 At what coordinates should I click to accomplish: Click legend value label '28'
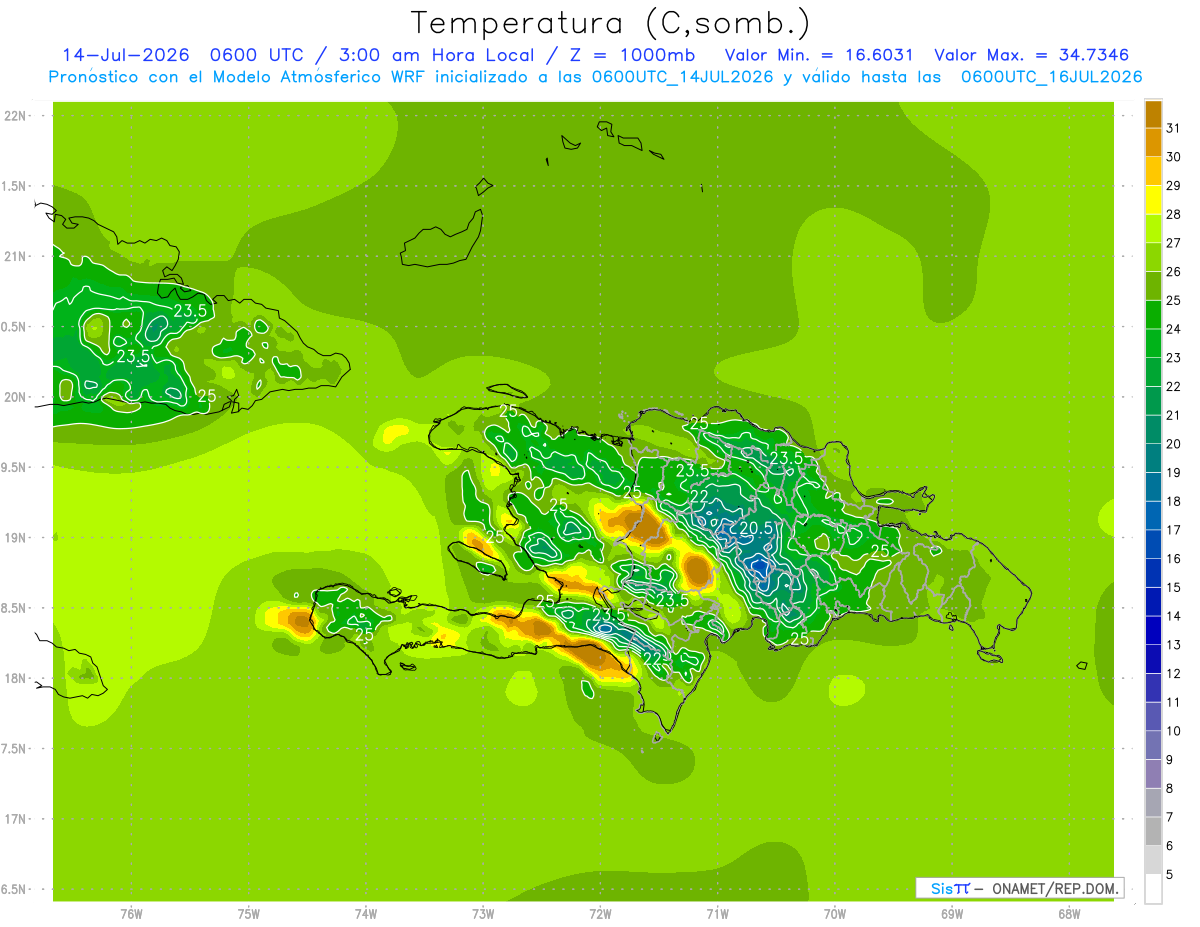[1174, 214]
